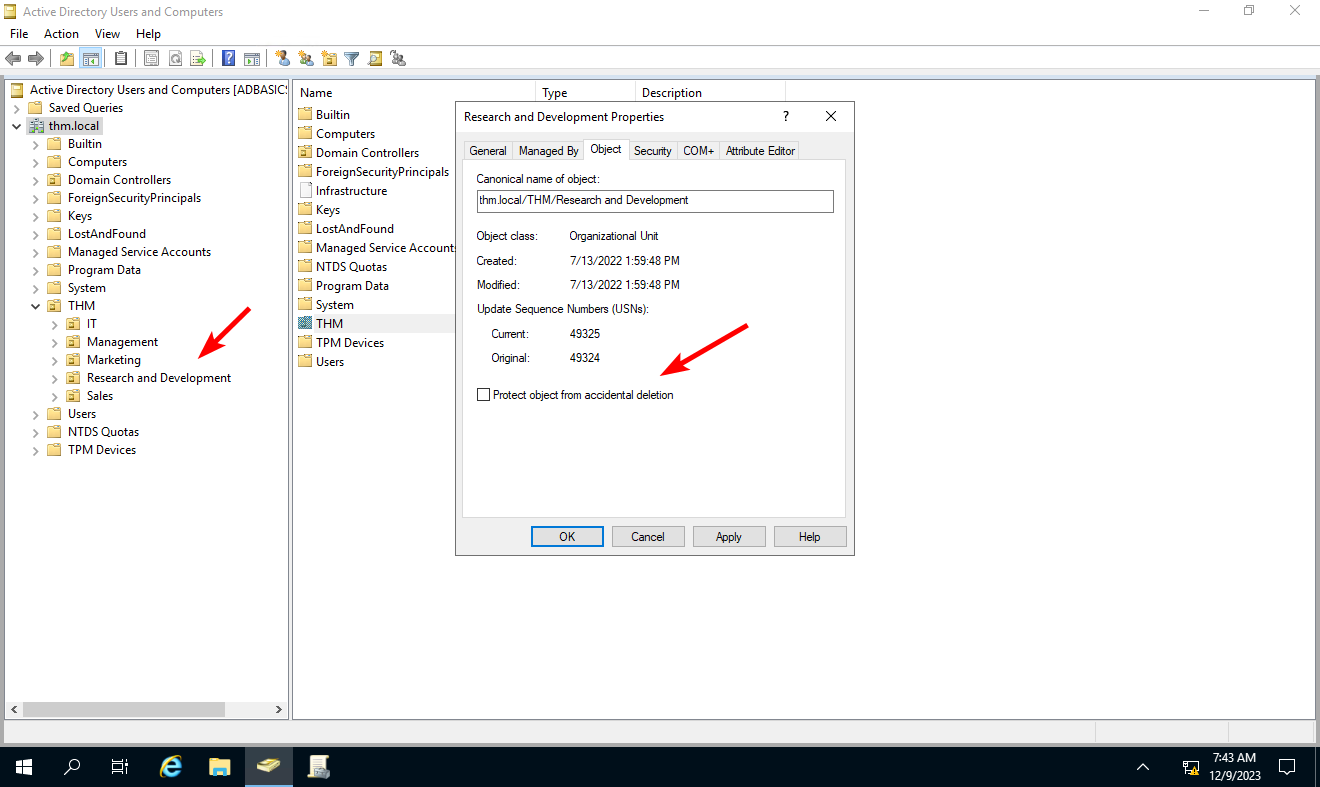Viewport: 1320px width, 787px height.
Task: Refresh the view with the toolbar Refresh icon
Action: point(175,59)
